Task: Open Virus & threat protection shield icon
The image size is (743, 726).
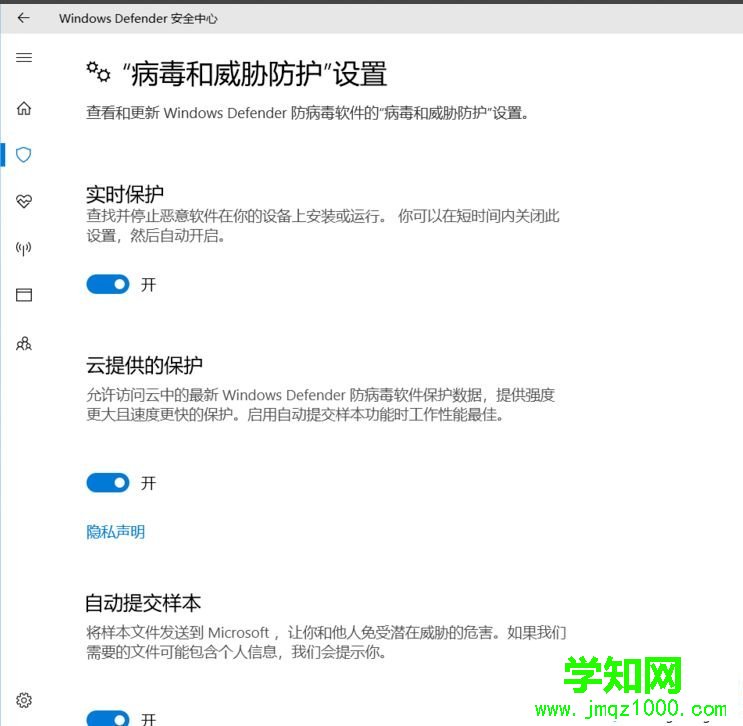Action: point(24,154)
